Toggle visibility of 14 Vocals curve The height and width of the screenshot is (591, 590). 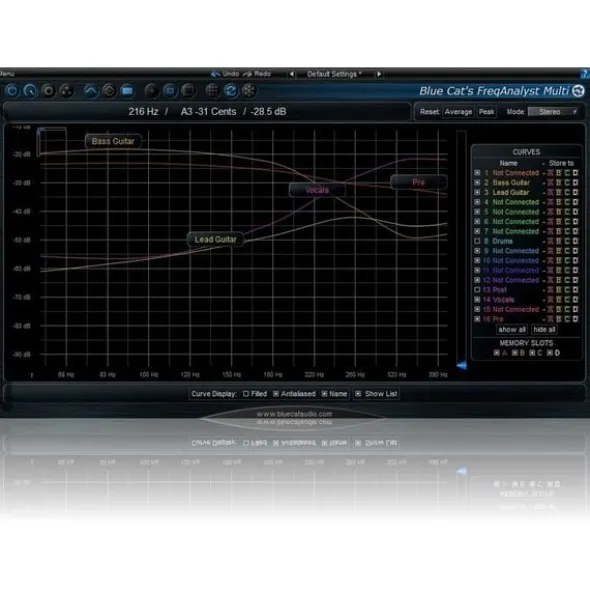(x=477, y=300)
